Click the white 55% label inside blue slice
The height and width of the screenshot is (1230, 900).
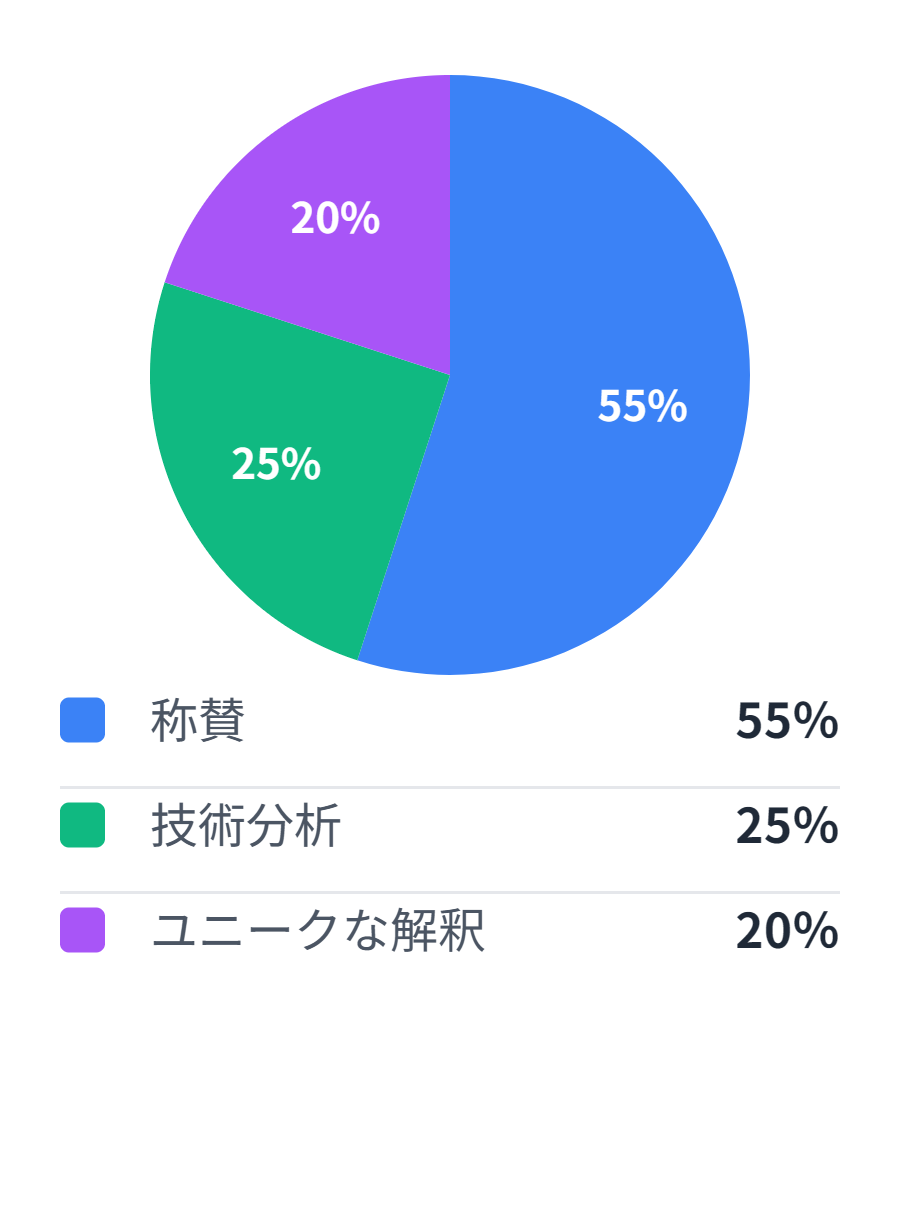pos(642,406)
